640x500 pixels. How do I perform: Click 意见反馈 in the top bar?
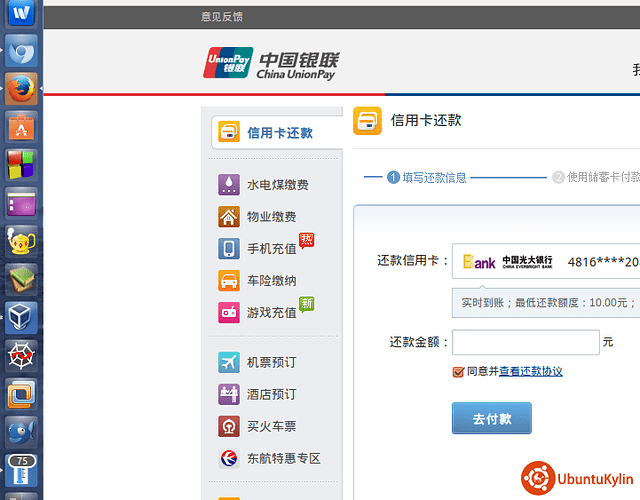pos(222,17)
